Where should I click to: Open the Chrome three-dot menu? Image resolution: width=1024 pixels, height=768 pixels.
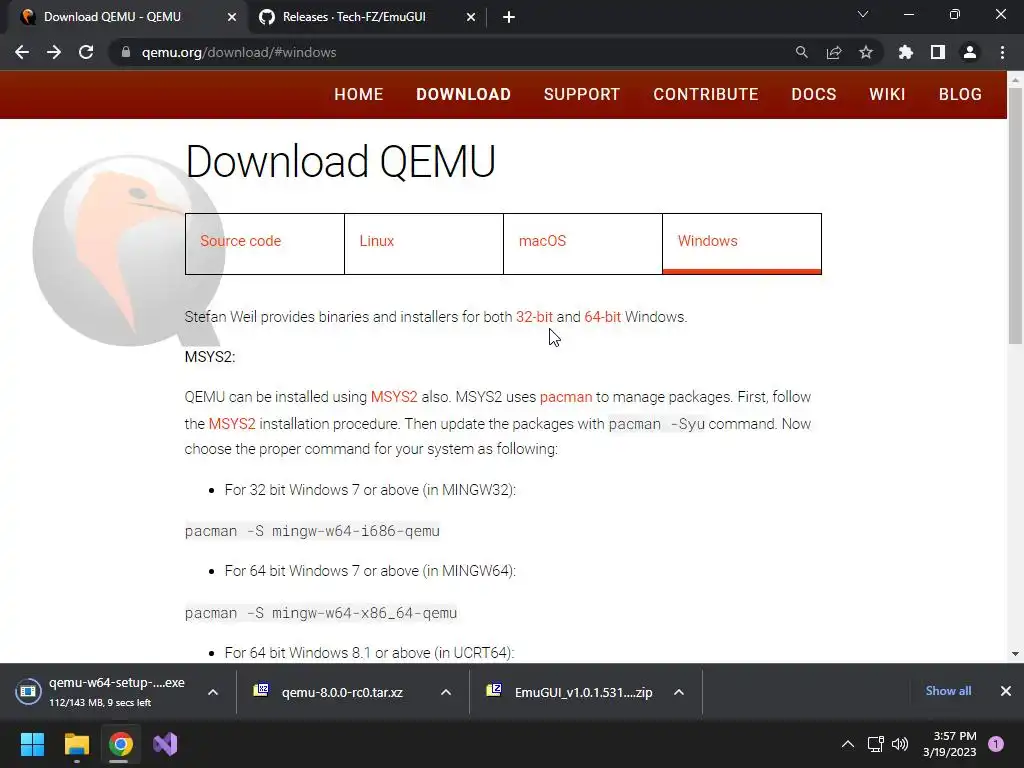click(1002, 52)
